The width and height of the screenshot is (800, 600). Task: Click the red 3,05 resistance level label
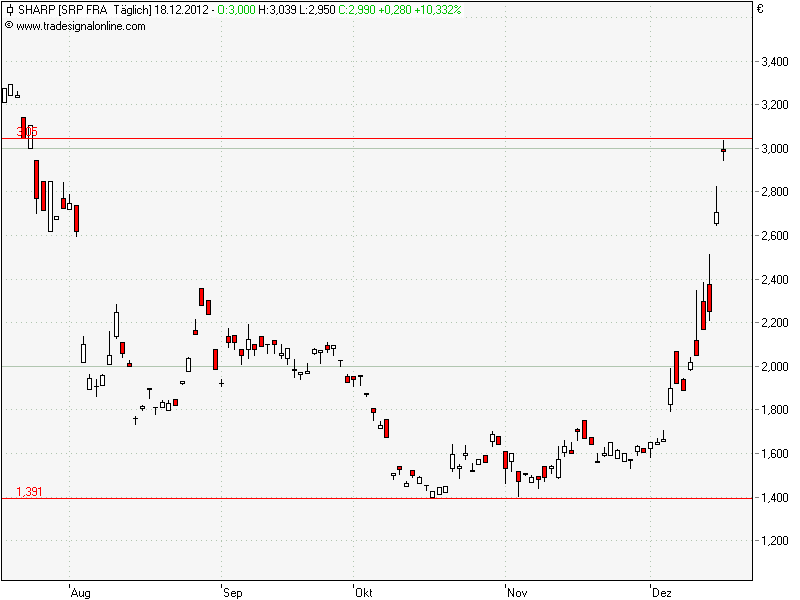pos(27,132)
